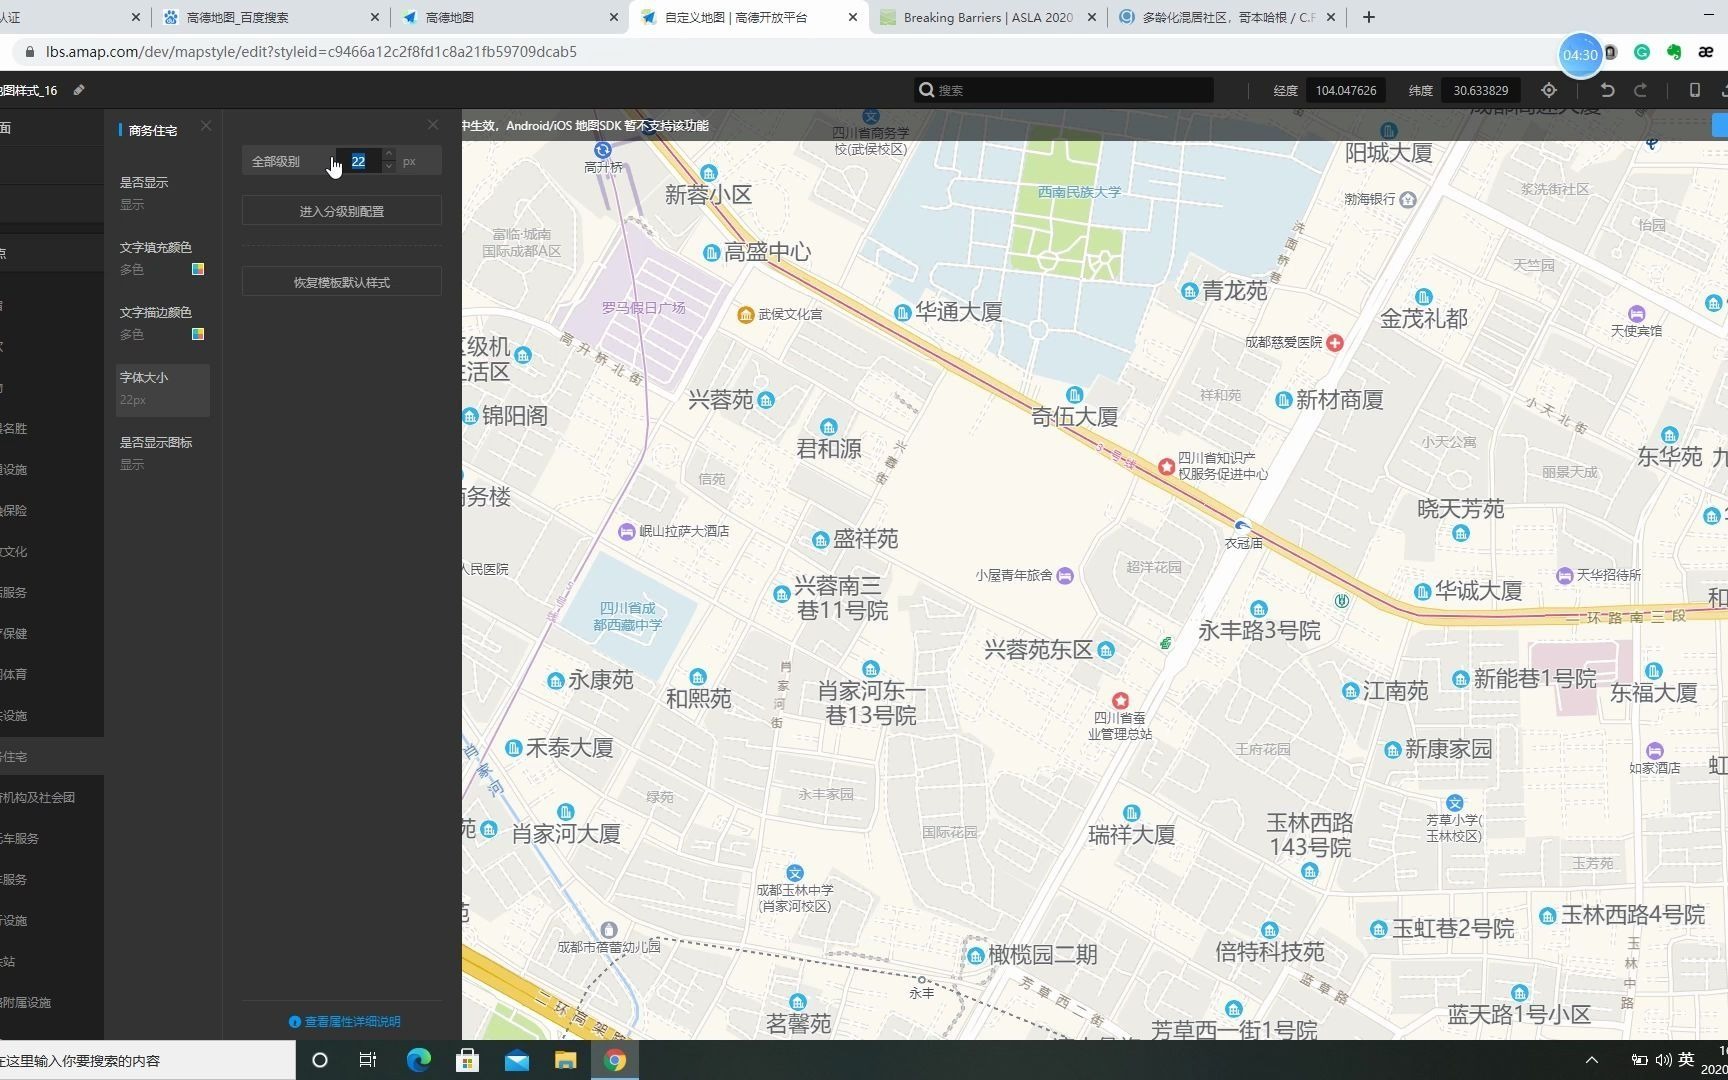Click the 搜索 map search field

1064,90
